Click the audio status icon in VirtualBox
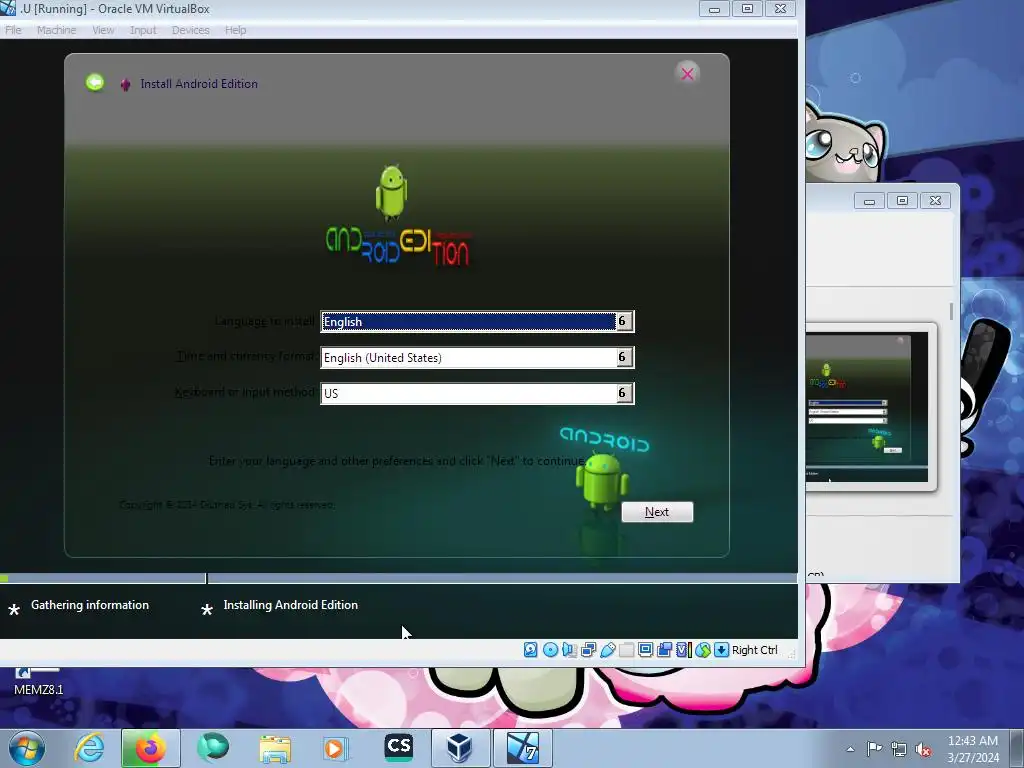The image size is (1024, 768). point(569,650)
